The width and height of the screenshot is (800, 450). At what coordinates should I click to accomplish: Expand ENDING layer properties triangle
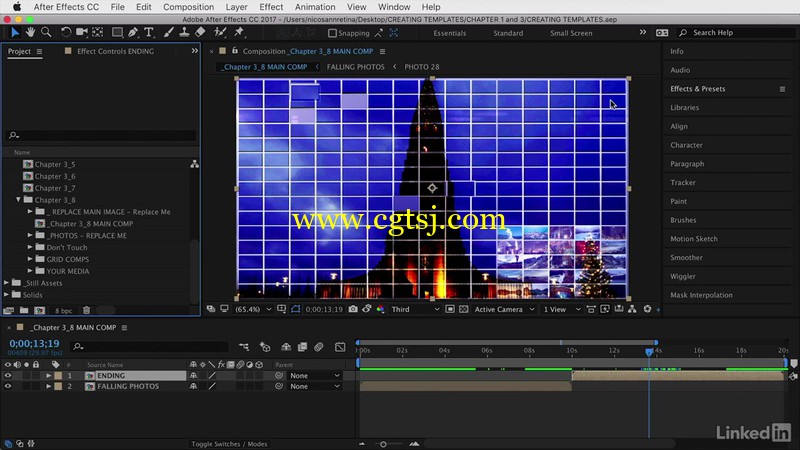(x=48, y=376)
